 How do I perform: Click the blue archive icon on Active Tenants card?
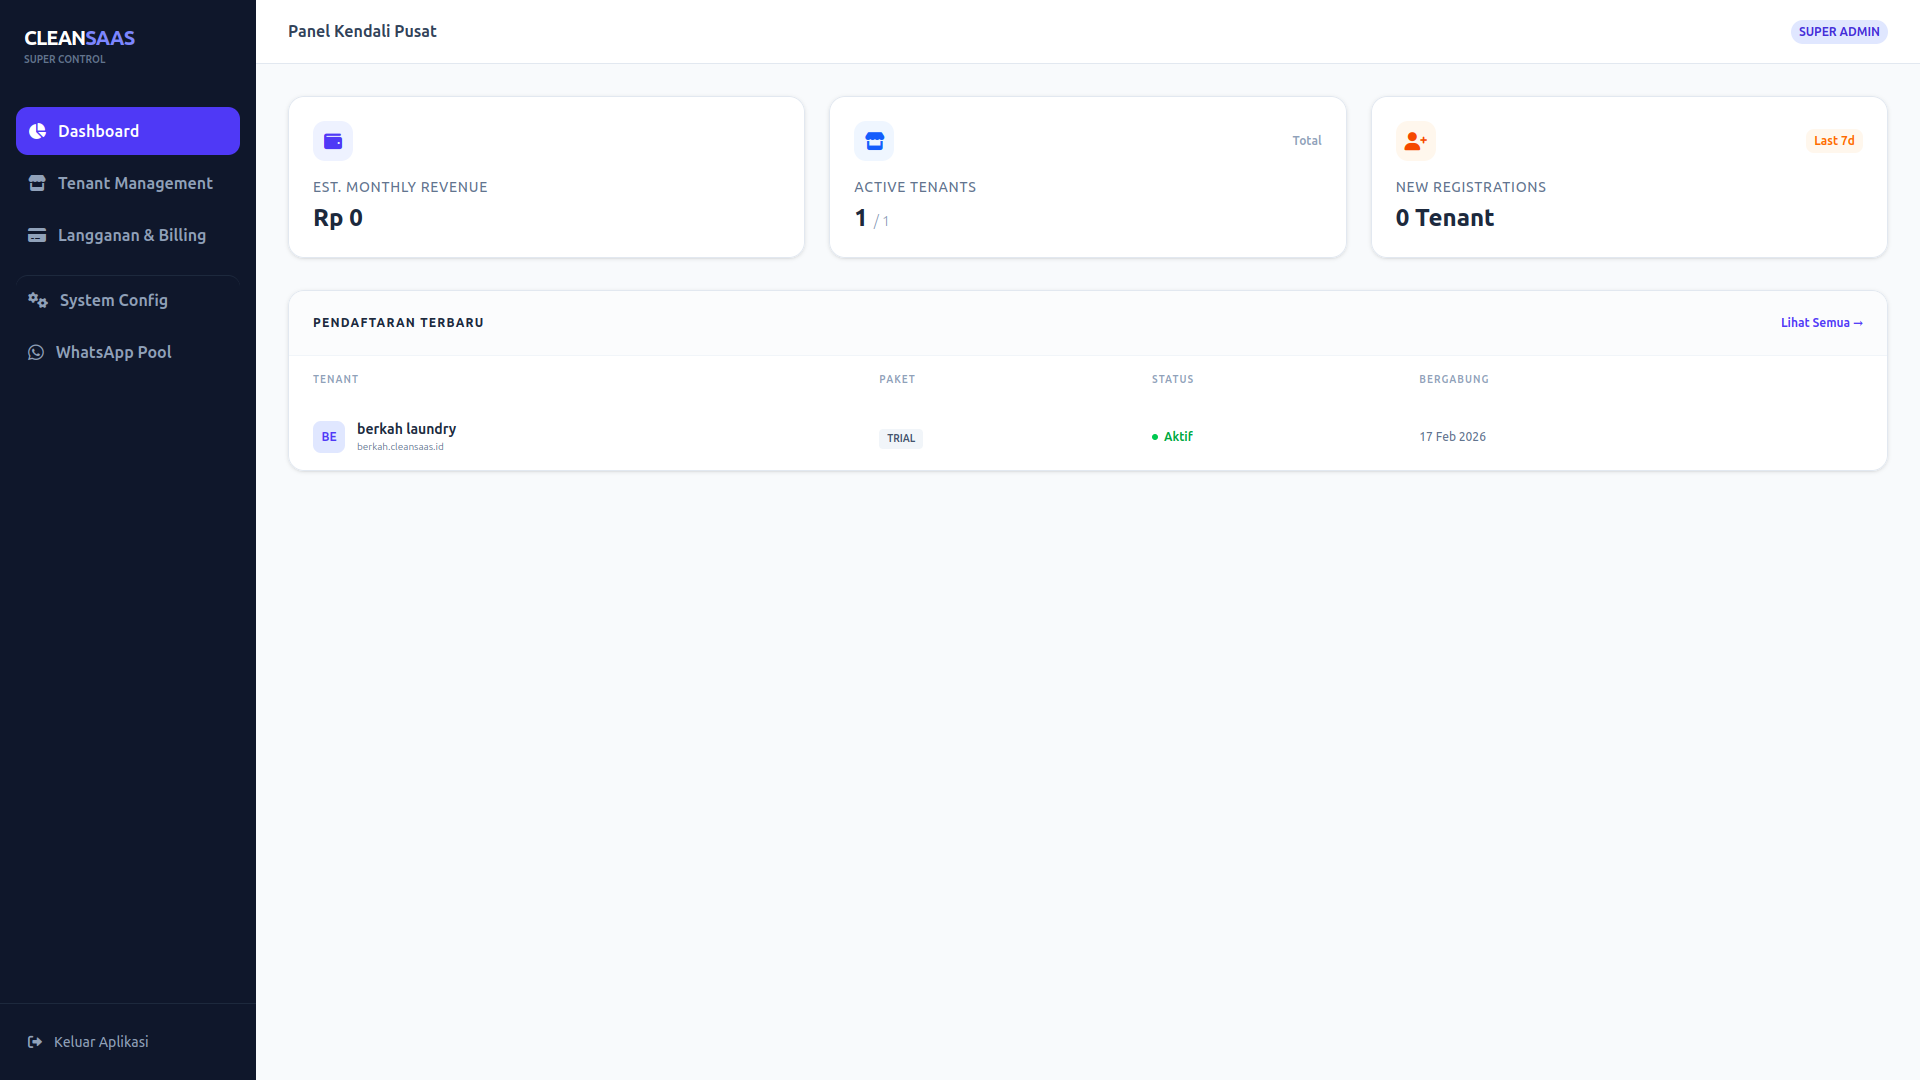tap(874, 141)
